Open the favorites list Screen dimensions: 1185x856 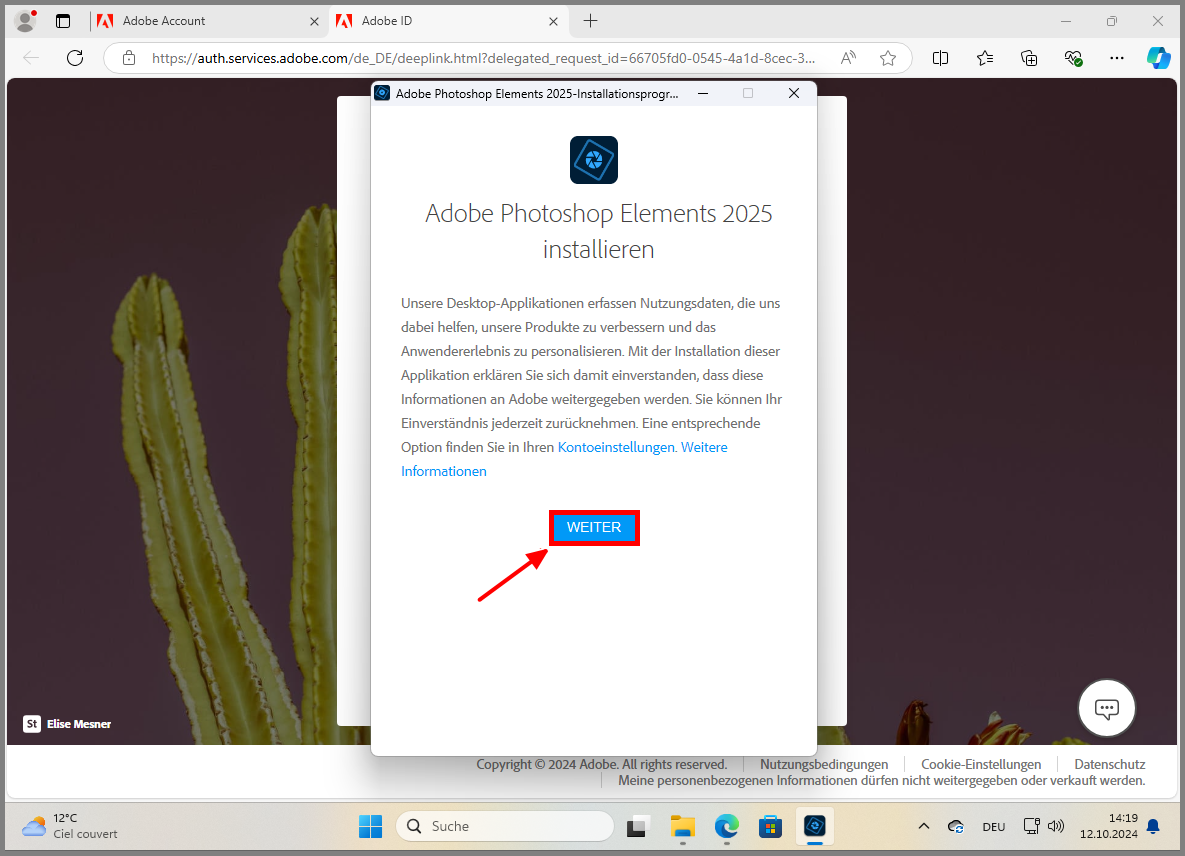(985, 58)
